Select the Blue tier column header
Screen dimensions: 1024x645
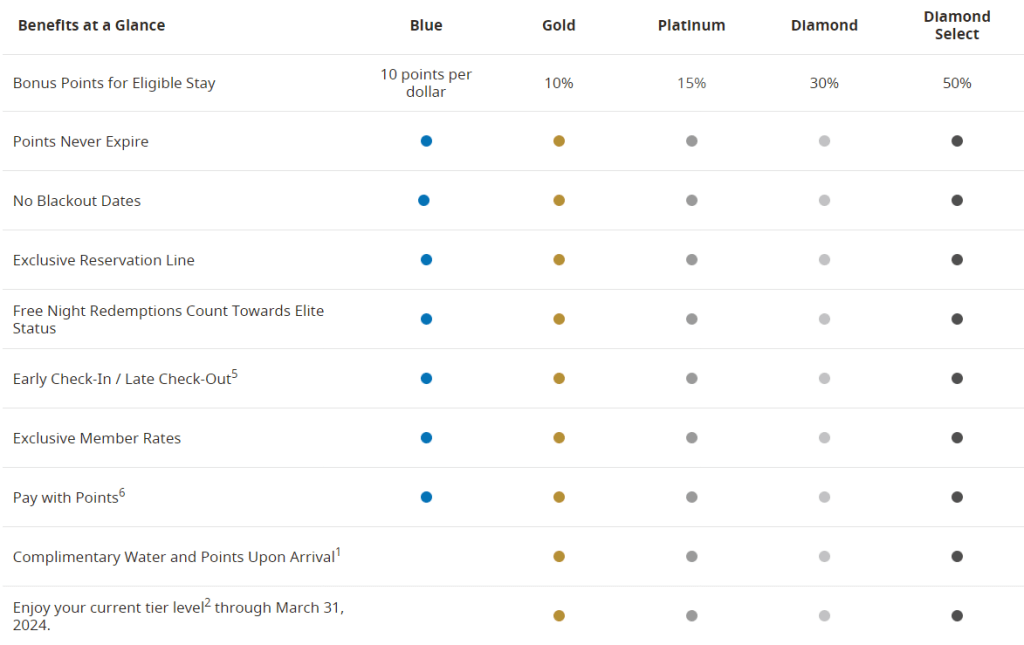[426, 25]
